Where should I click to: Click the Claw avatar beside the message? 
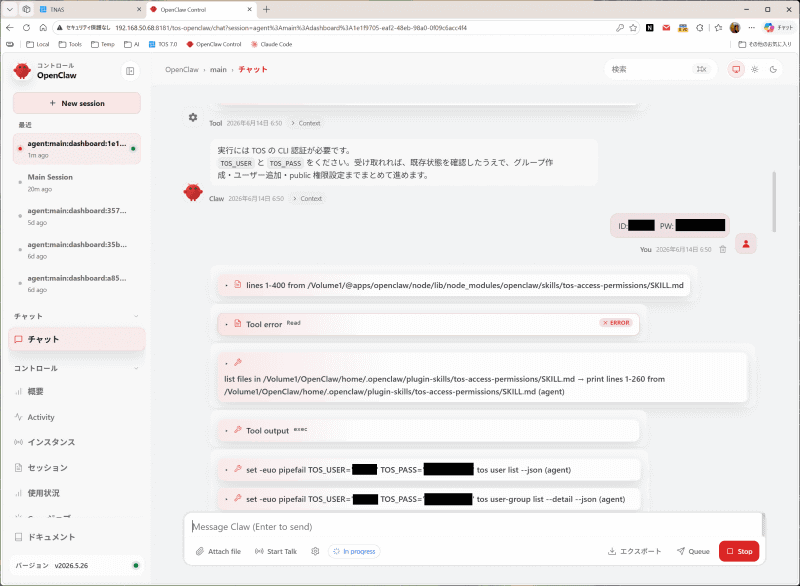(x=193, y=192)
